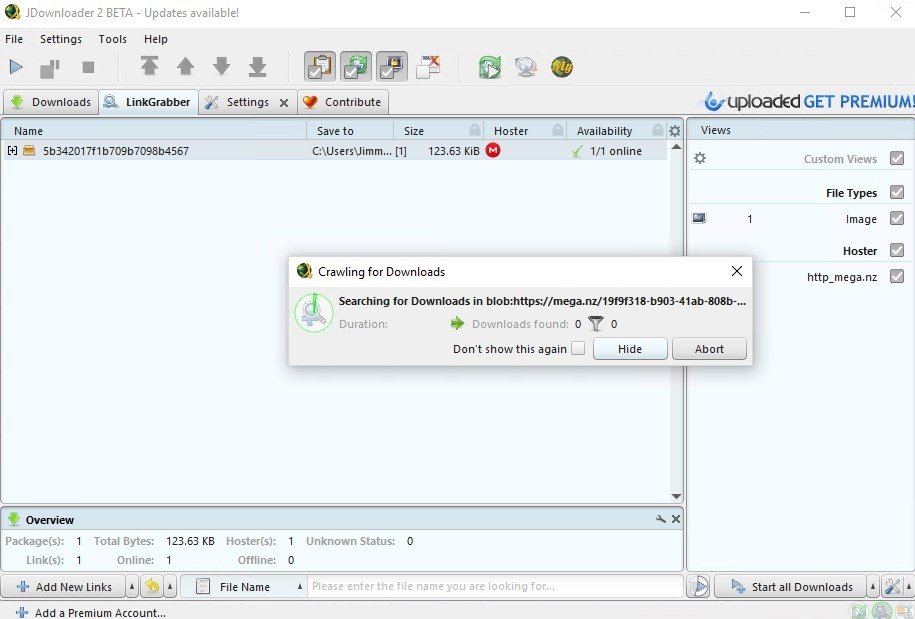Move selection to bottom with bottom-arrow icon
Screen dimensions: 915x619
pyautogui.click(x=257, y=66)
